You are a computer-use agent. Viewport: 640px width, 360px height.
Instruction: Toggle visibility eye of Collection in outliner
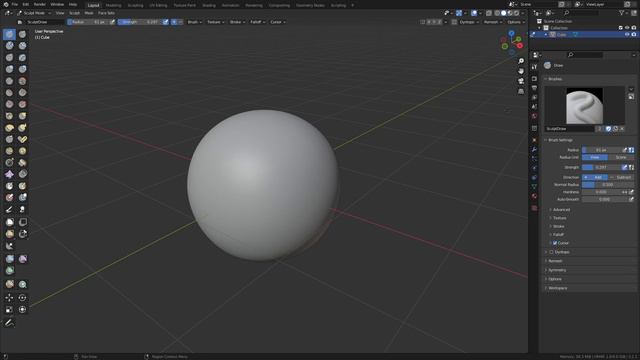click(627, 28)
